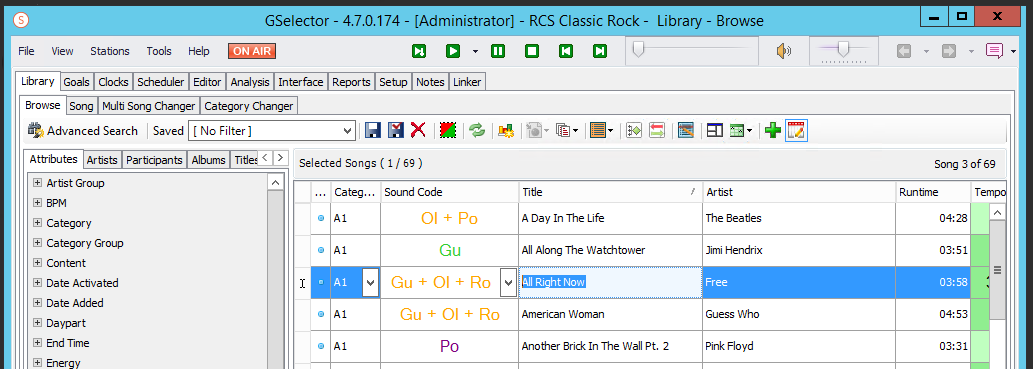The width and height of the screenshot is (1033, 369).
Task: Click the tree with green diamond icon
Action: [634, 130]
